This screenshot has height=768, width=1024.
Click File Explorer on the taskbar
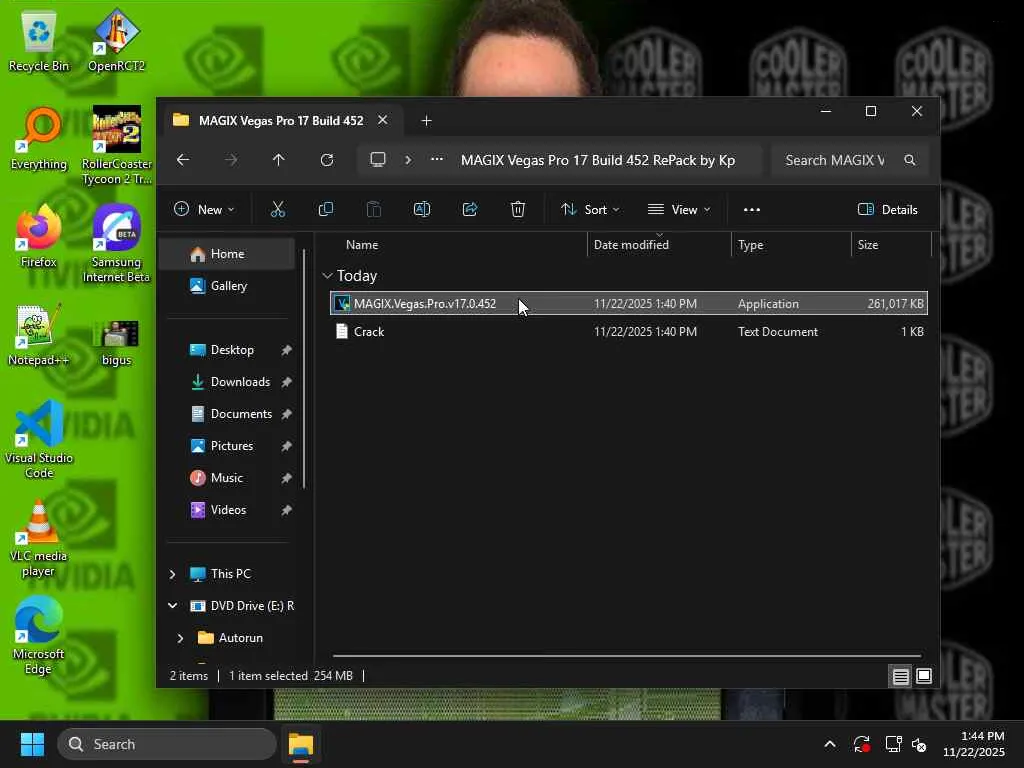tap(301, 744)
